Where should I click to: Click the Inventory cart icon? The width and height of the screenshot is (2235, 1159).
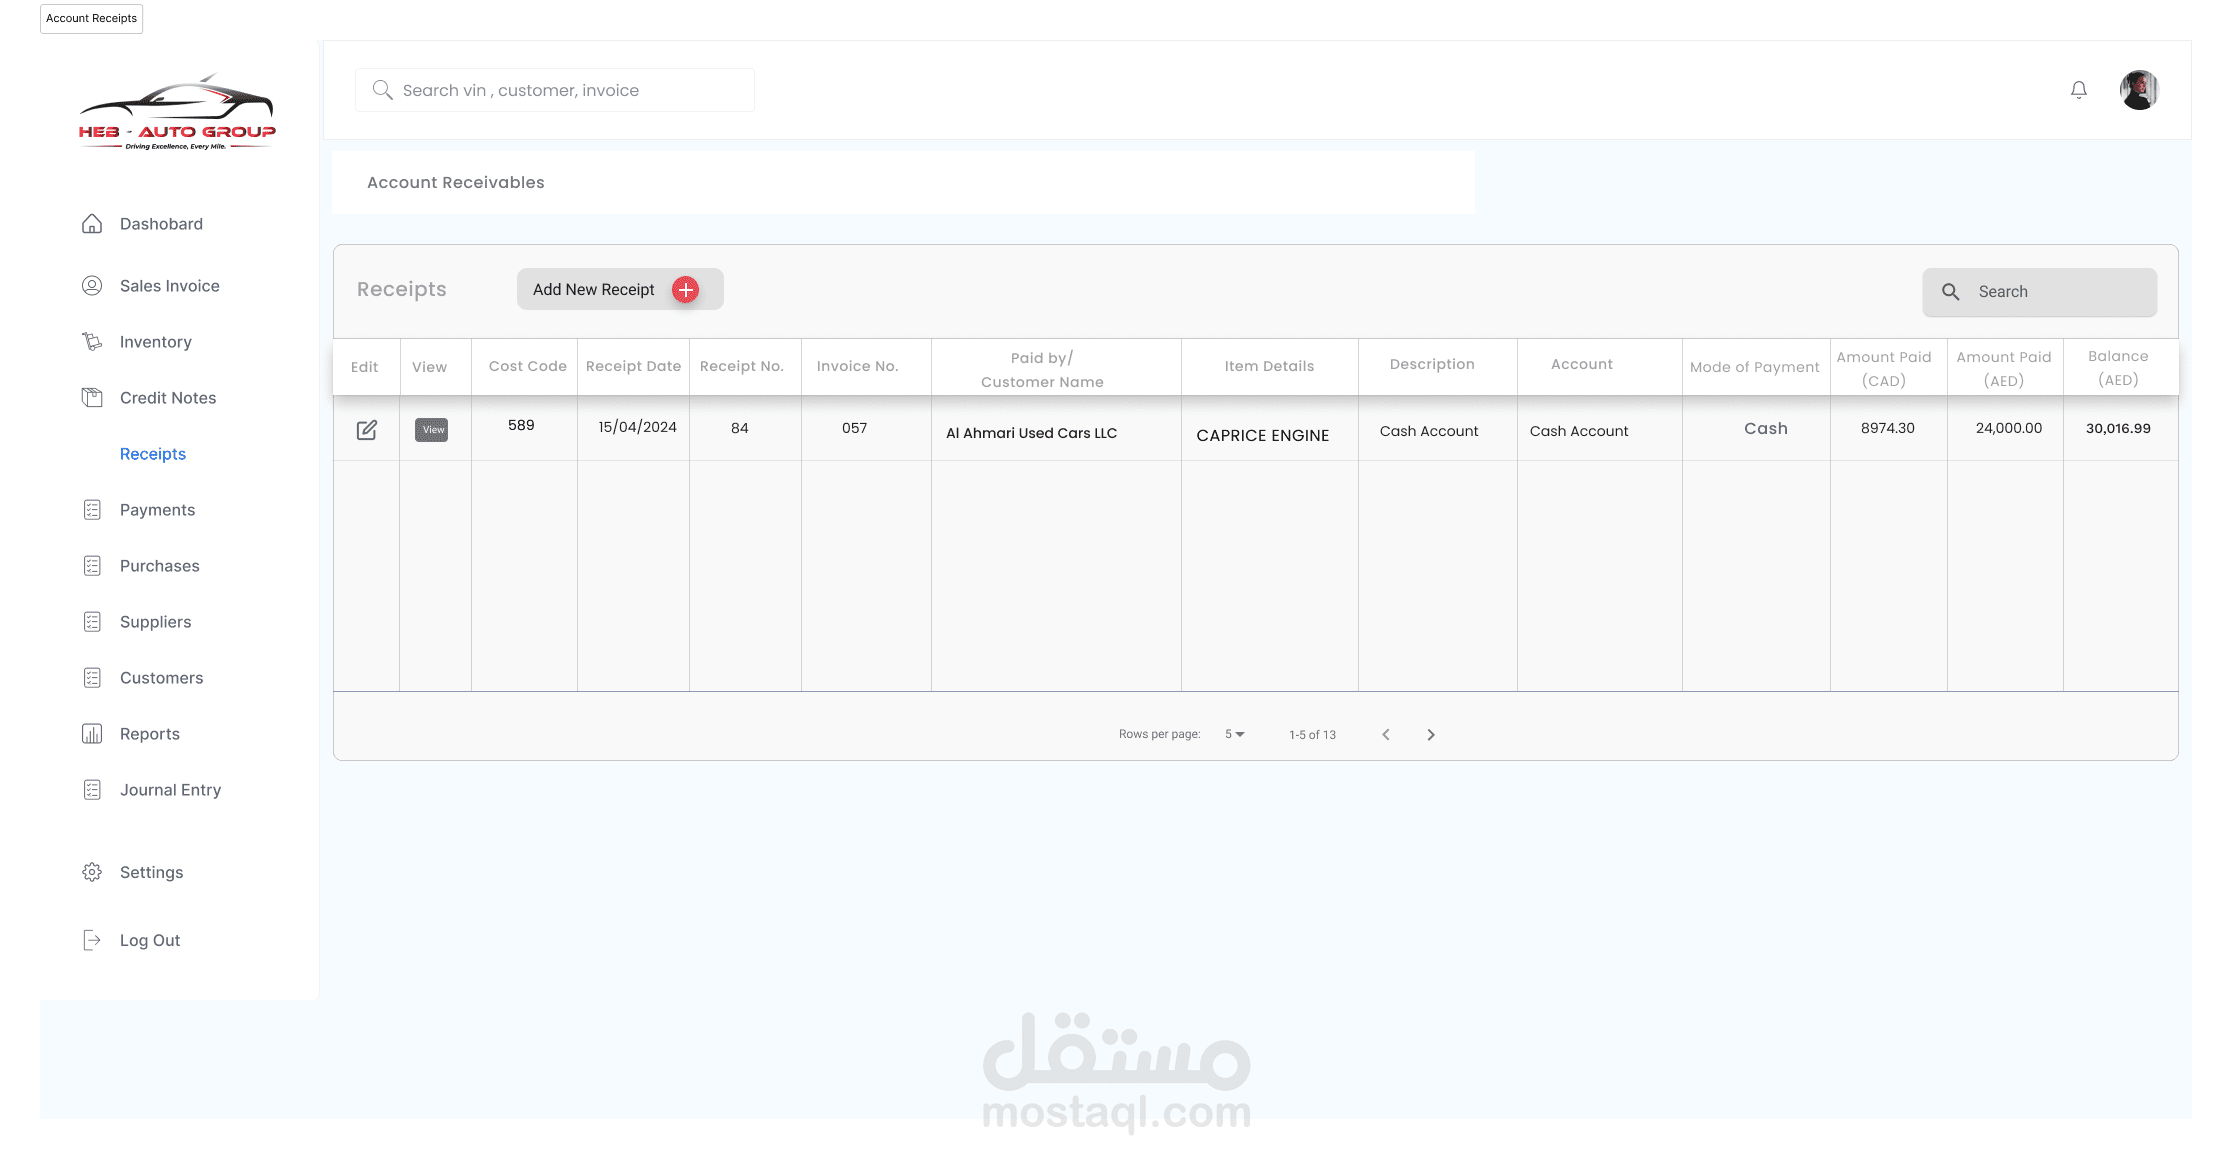coord(92,342)
